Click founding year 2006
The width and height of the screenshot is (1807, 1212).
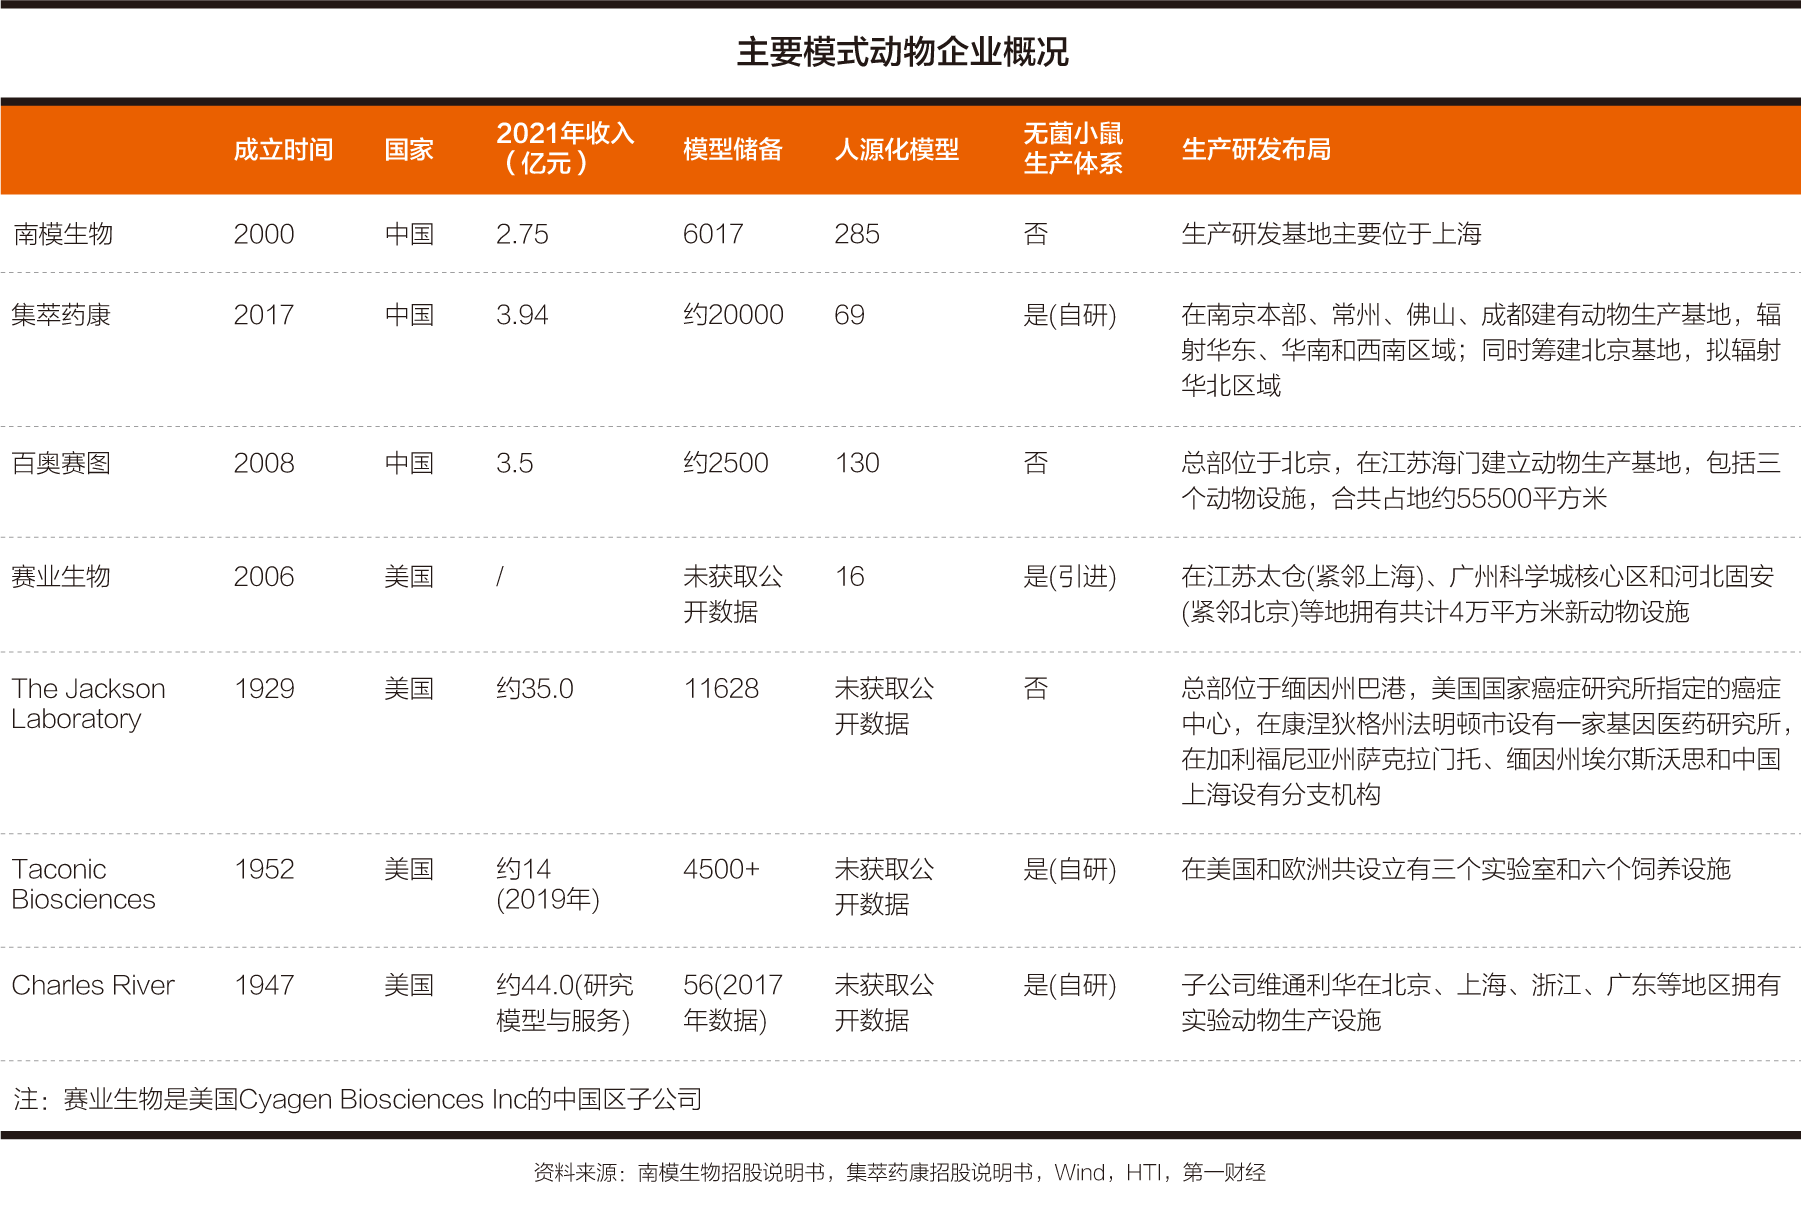tap(264, 576)
